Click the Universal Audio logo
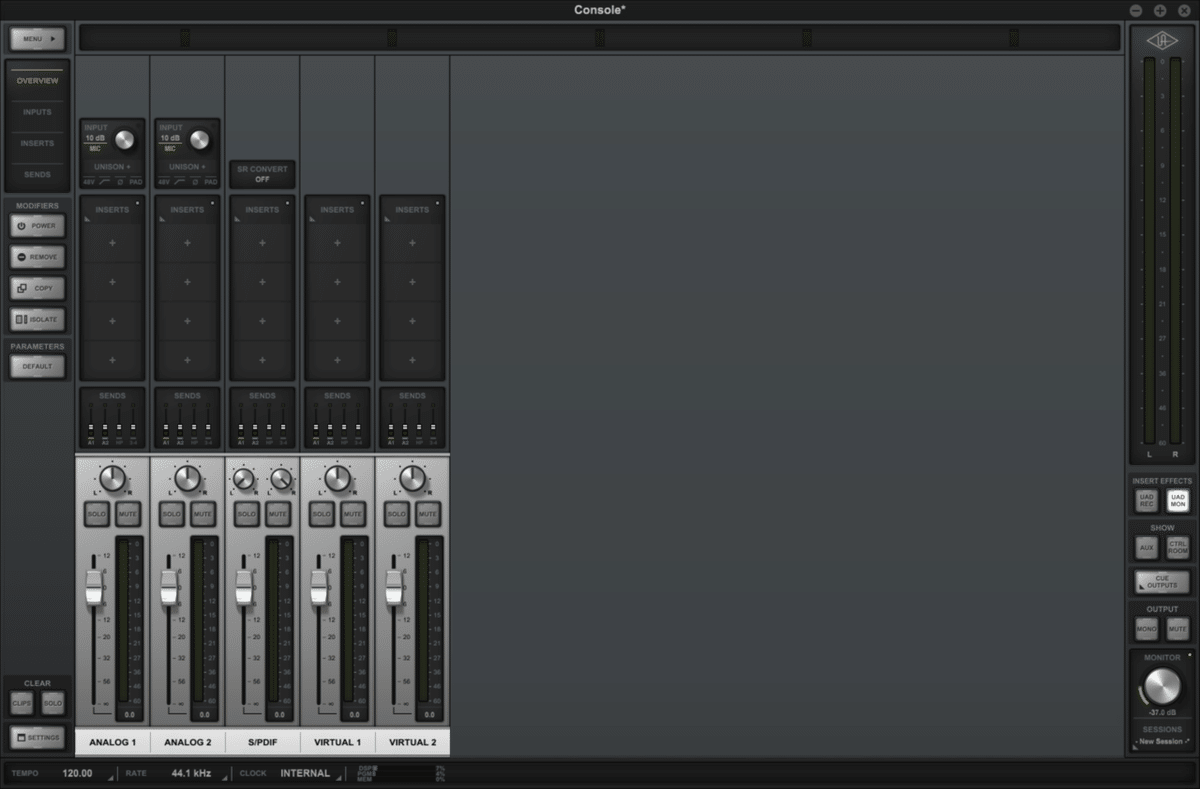1200x789 pixels. [1162, 40]
